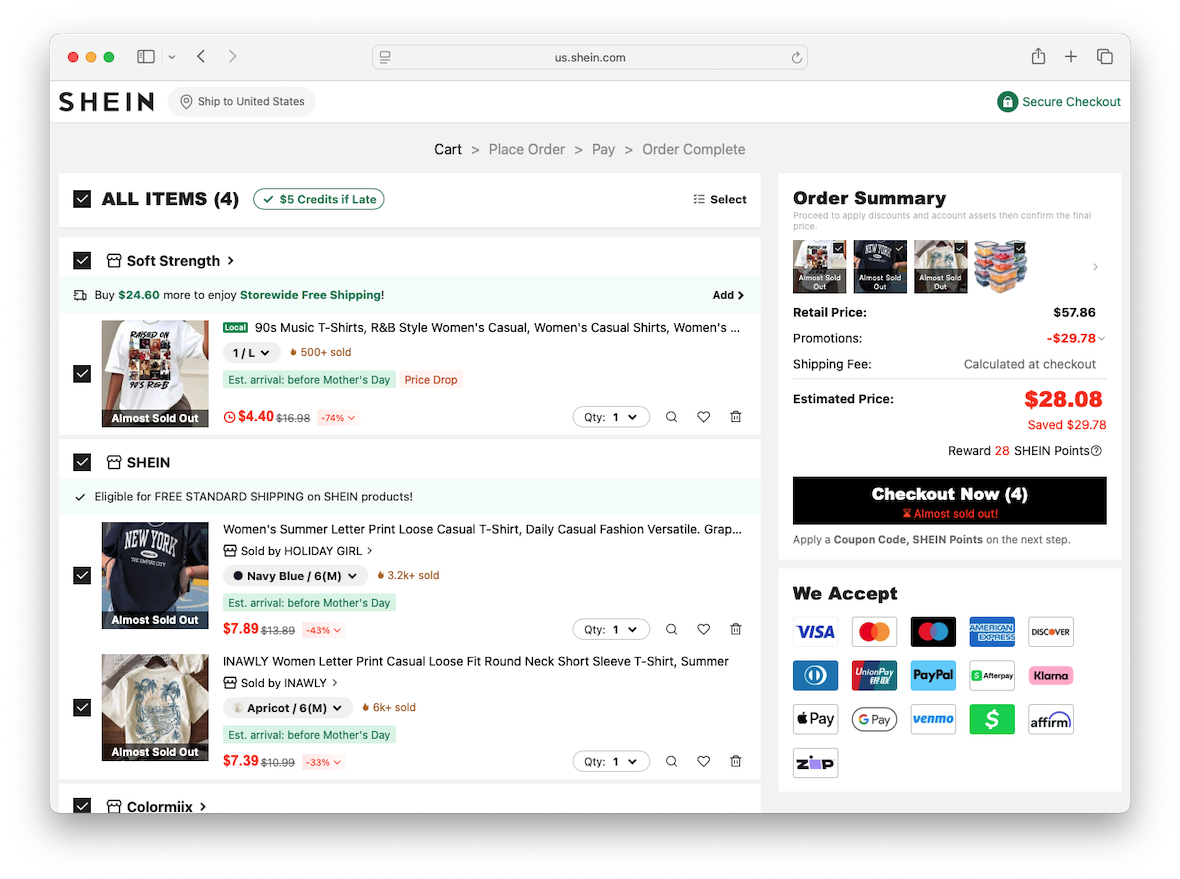Click the Apple Pay icon

(815, 719)
